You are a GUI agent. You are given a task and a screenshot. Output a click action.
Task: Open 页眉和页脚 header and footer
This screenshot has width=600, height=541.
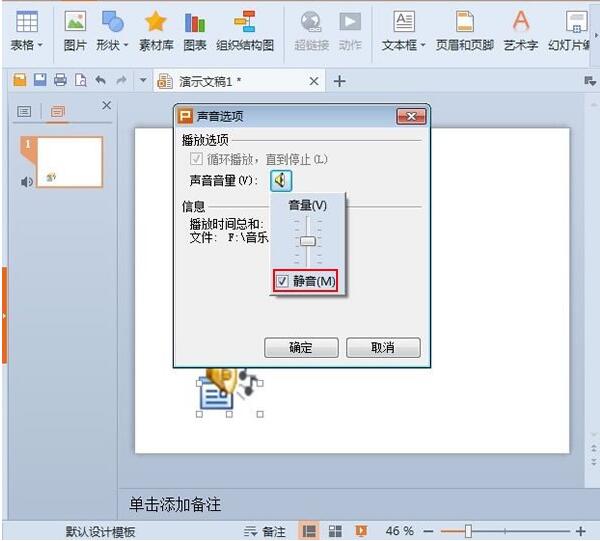click(465, 31)
